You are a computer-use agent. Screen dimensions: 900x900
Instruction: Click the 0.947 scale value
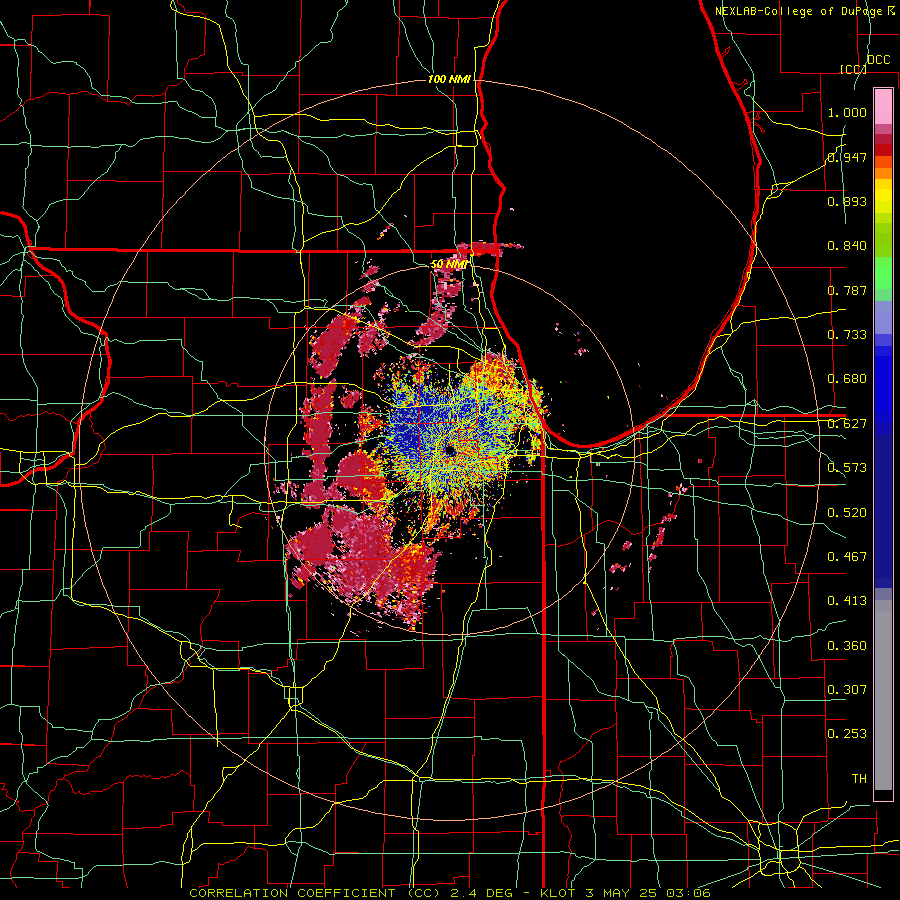pos(847,157)
